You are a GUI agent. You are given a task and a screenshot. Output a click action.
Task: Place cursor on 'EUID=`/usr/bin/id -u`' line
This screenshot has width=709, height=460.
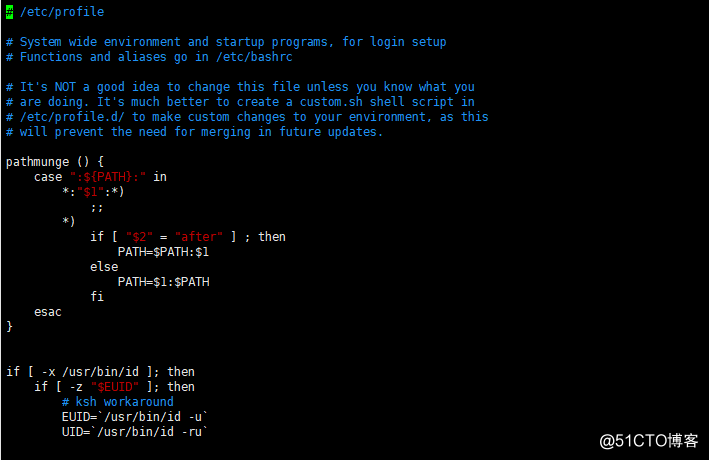click(x=135, y=417)
